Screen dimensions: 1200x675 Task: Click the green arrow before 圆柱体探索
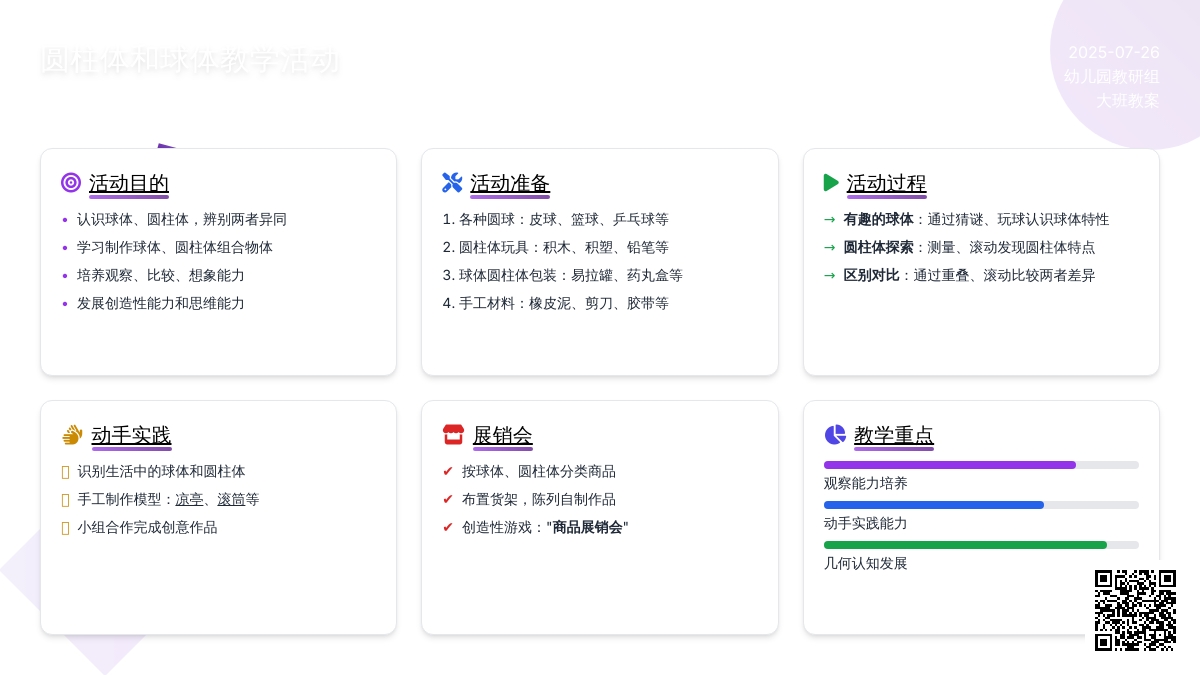click(x=829, y=247)
